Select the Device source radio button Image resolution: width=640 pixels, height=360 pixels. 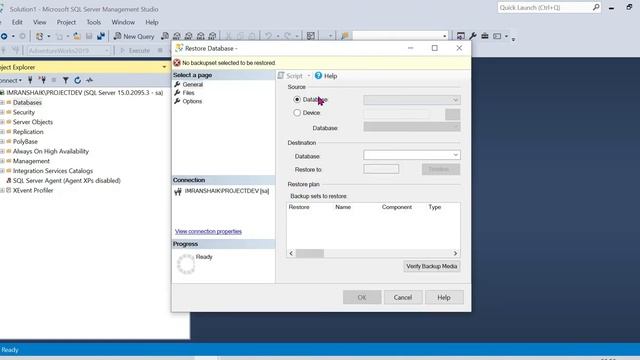(297, 113)
